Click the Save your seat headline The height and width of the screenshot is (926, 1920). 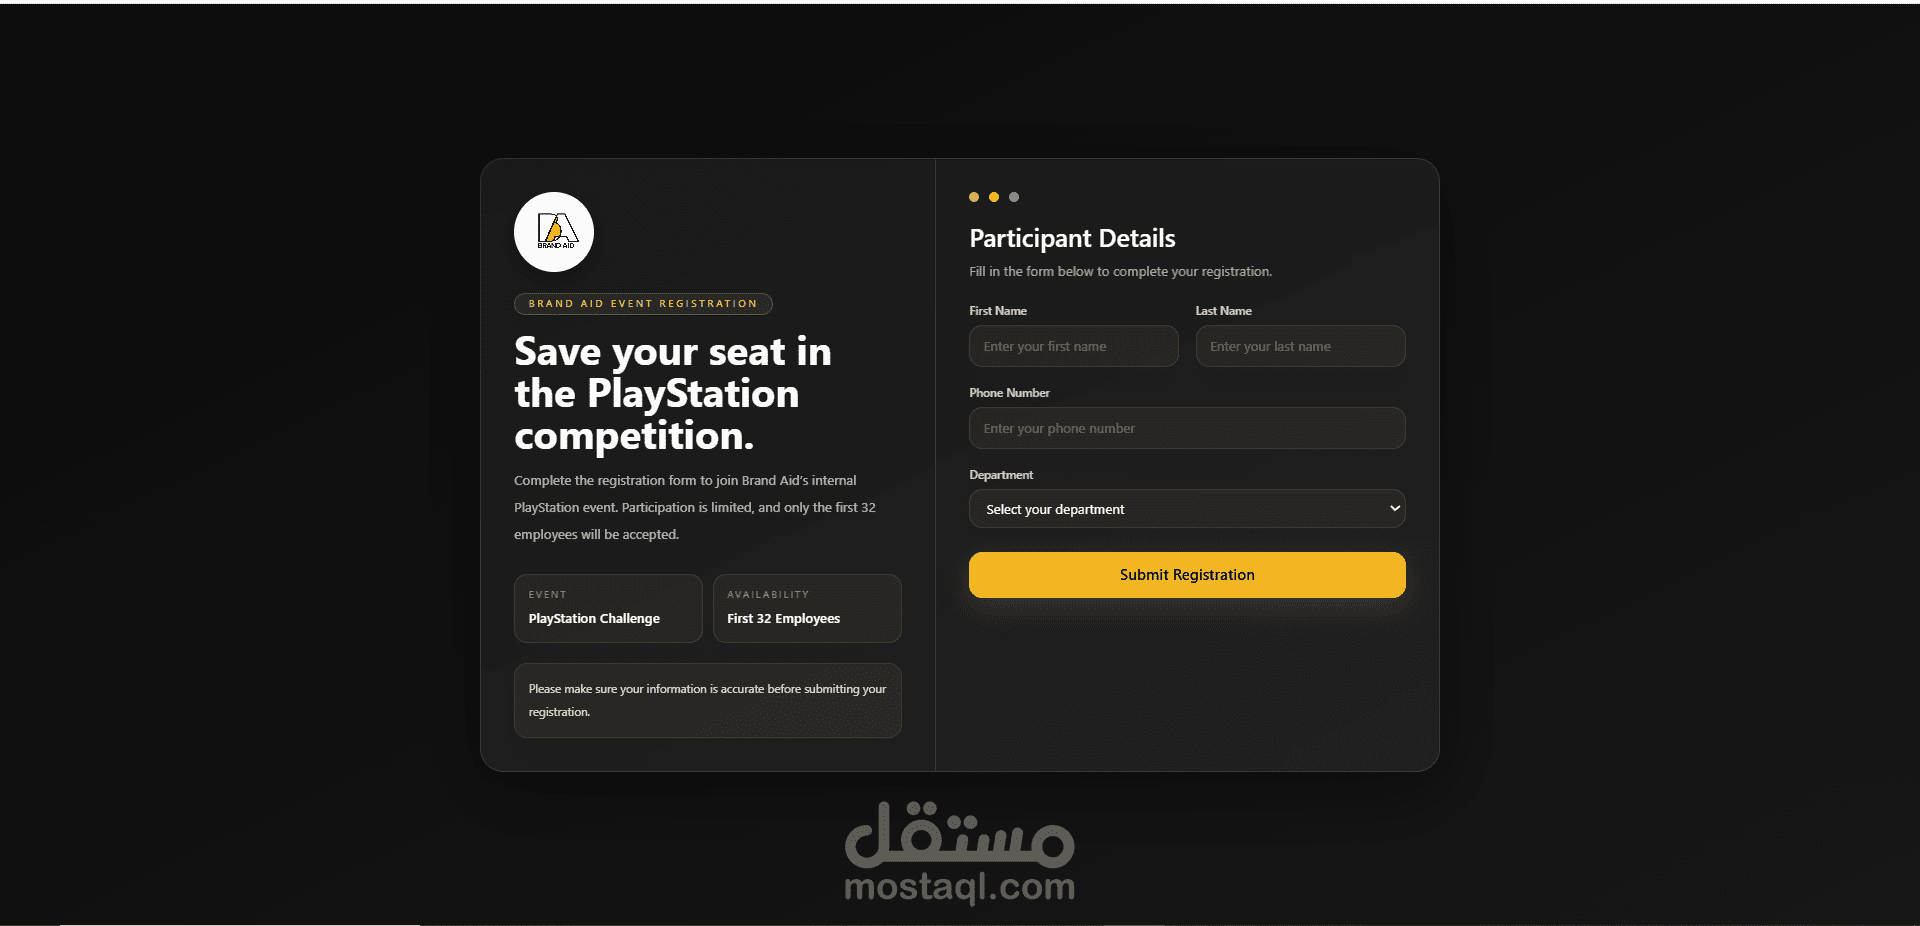[x=672, y=394]
